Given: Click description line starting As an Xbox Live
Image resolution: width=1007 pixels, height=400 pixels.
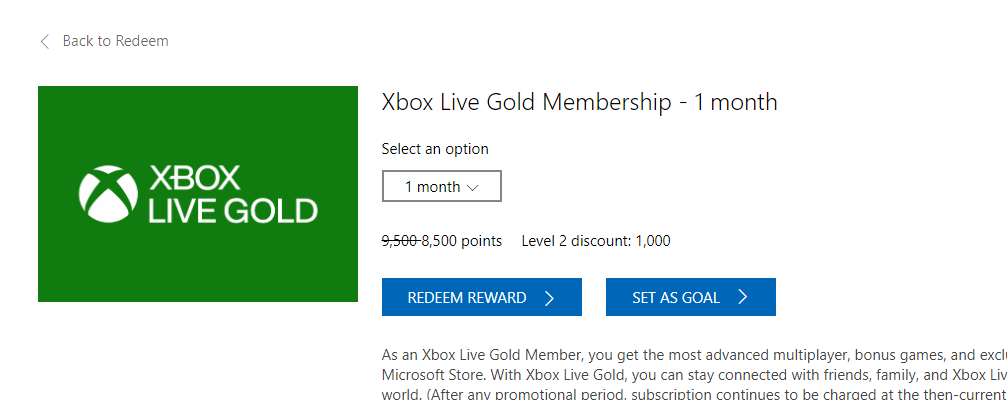Looking at the screenshot, I should click(x=694, y=355).
